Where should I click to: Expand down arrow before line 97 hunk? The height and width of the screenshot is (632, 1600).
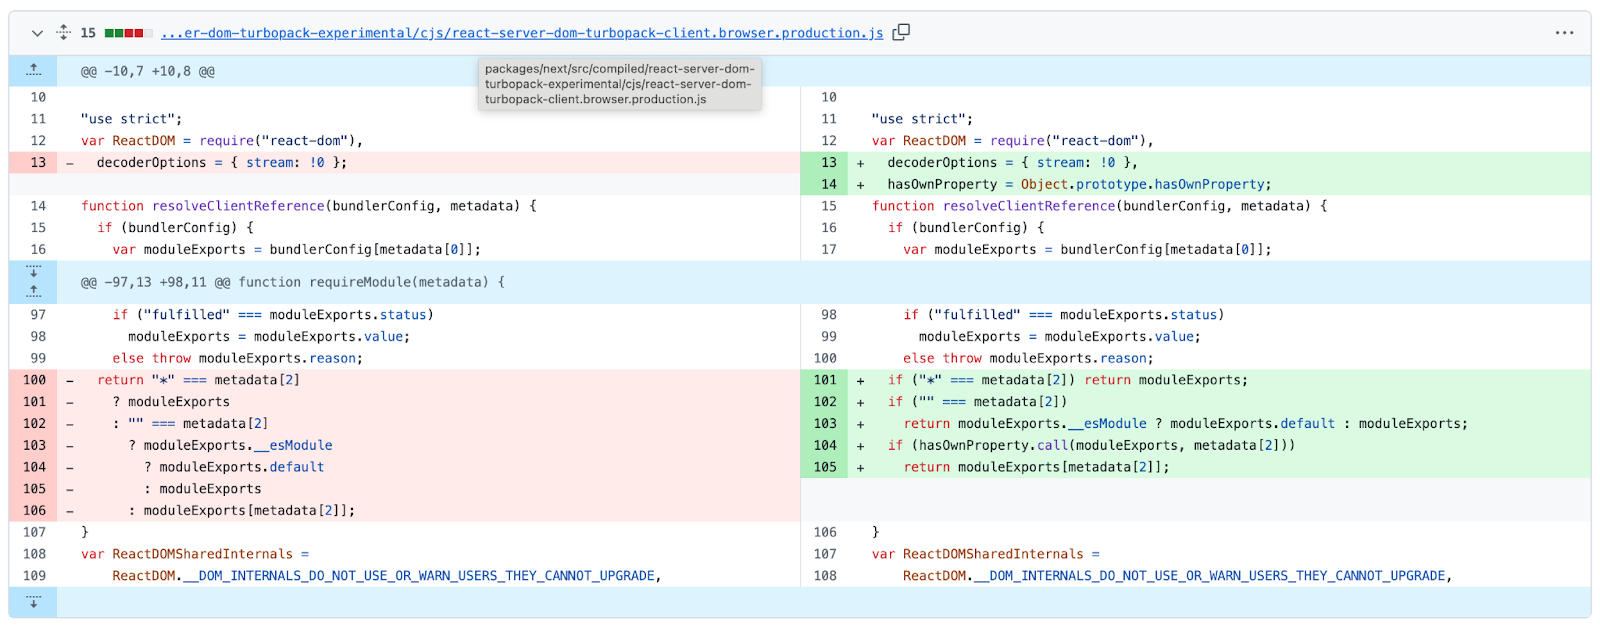(x=33, y=272)
